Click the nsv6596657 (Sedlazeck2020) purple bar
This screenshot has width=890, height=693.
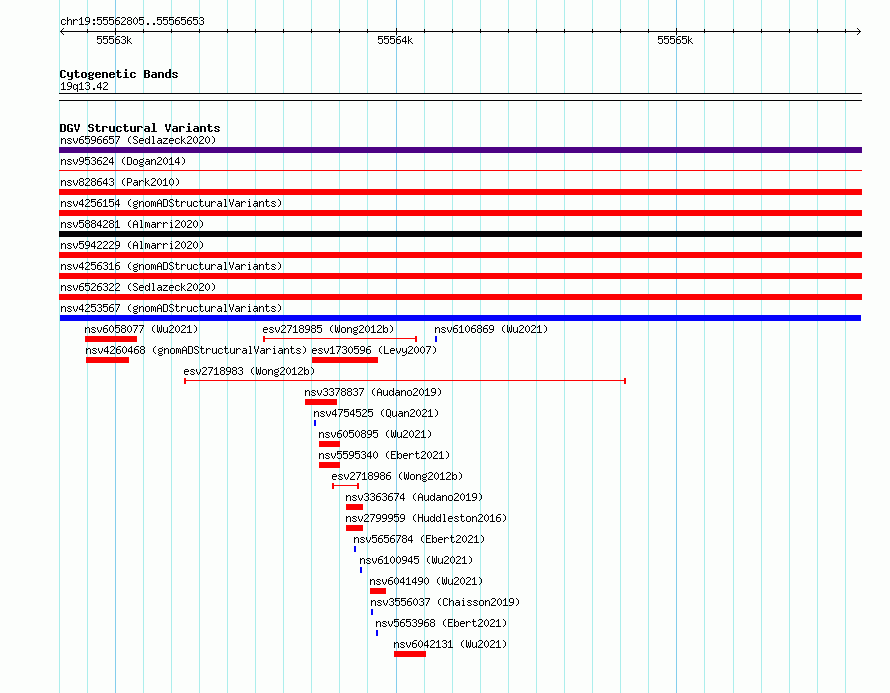[x=460, y=150]
